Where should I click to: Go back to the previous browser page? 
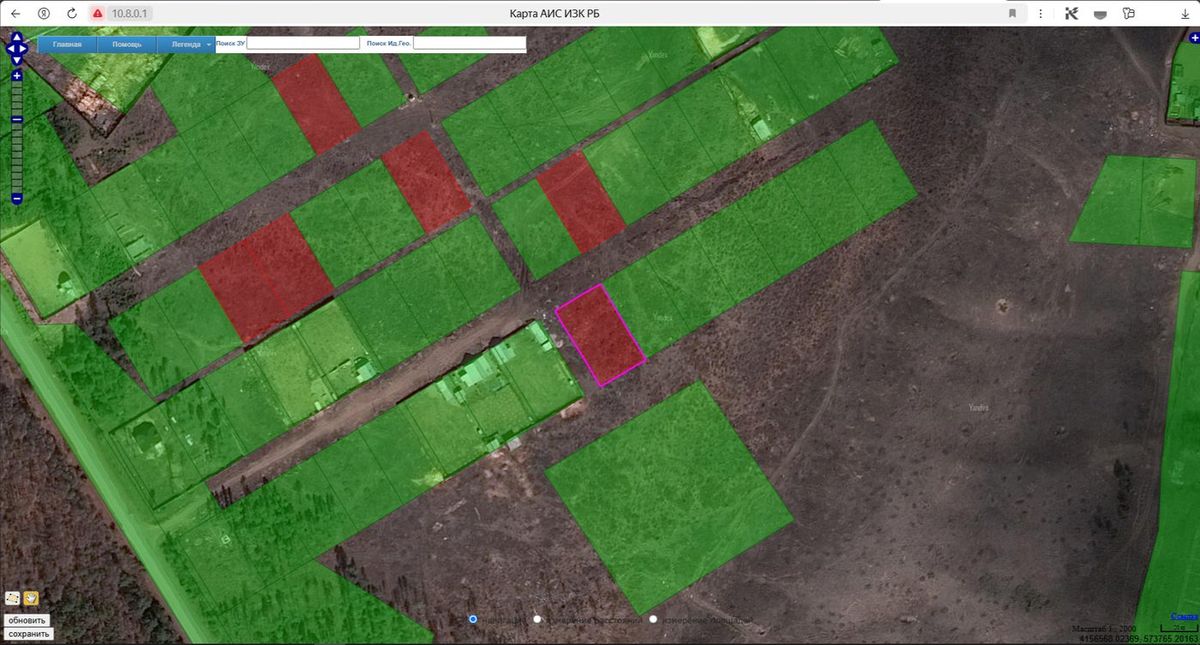tap(15, 13)
